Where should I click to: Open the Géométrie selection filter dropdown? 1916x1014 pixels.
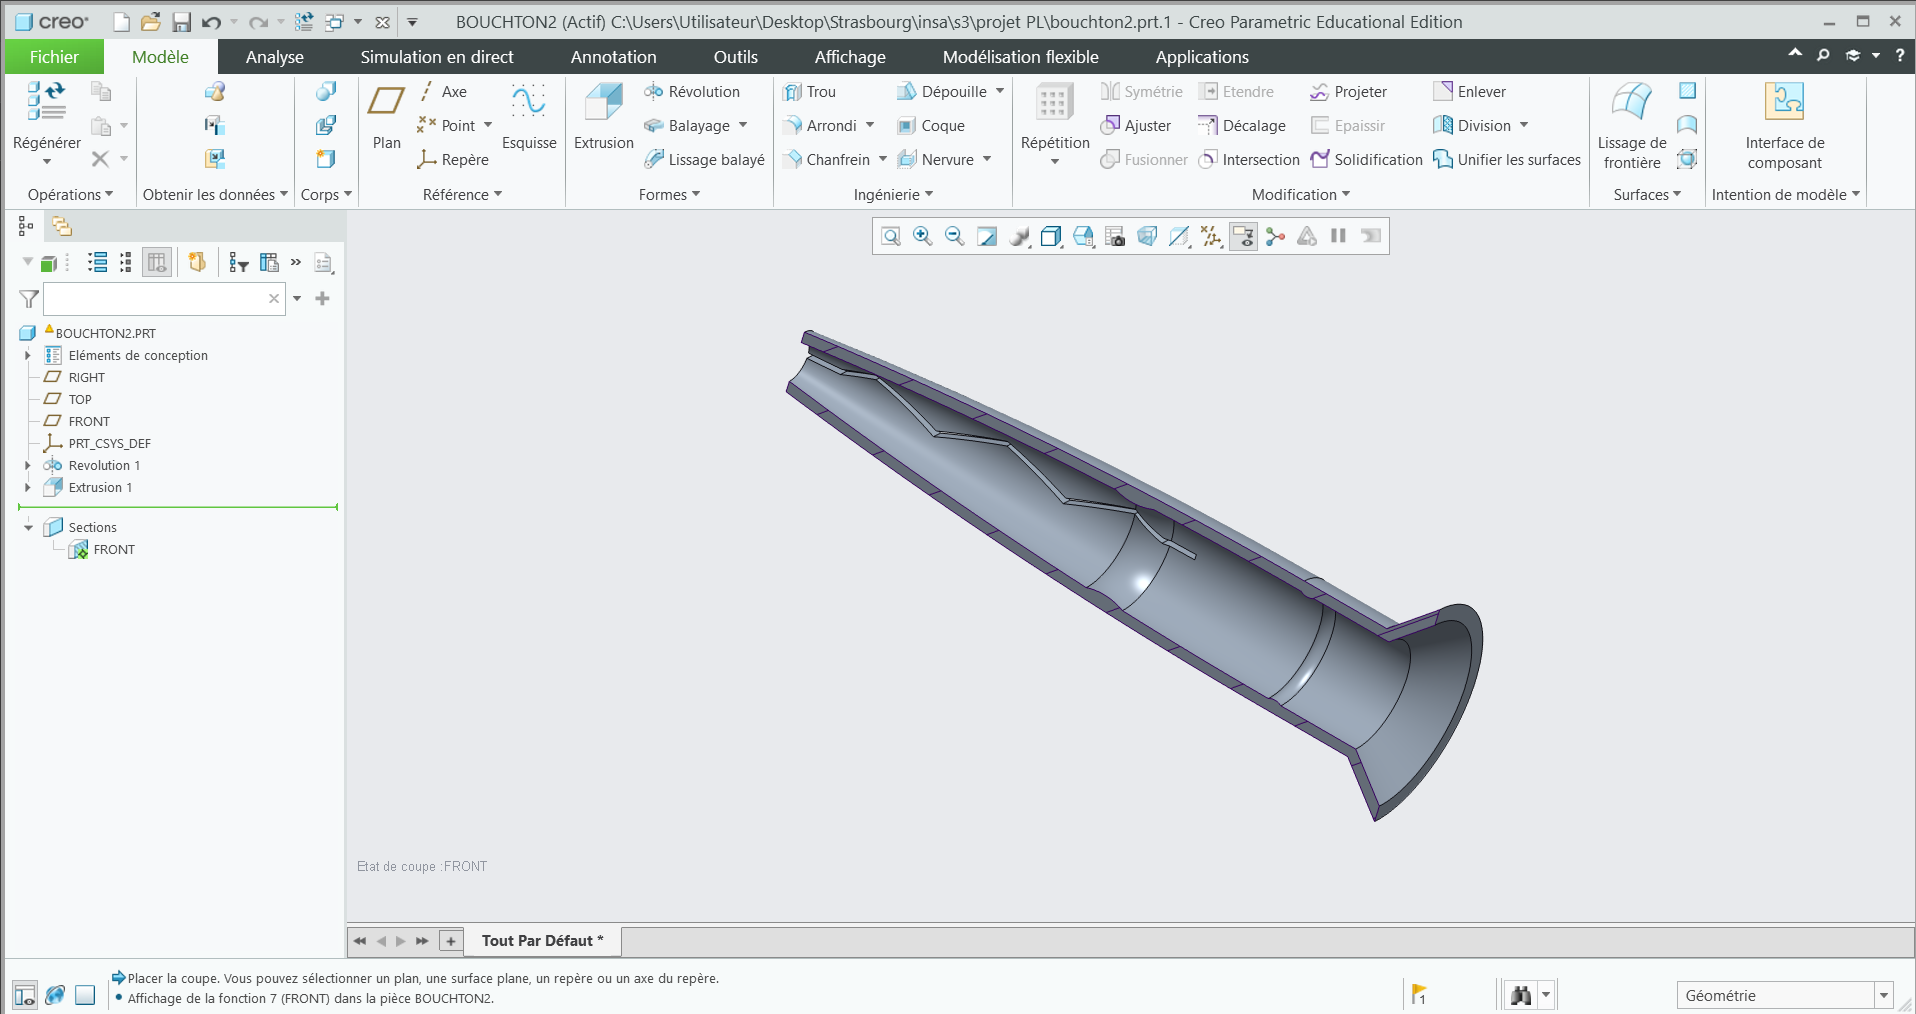pyautogui.click(x=1884, y=995)
